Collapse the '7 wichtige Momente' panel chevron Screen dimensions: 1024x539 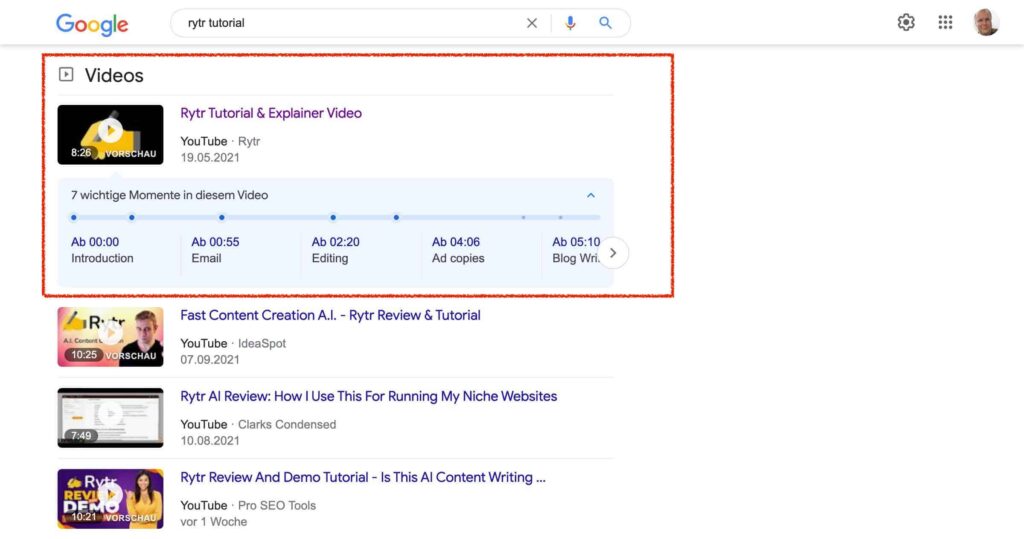click(x=590, y=195)
